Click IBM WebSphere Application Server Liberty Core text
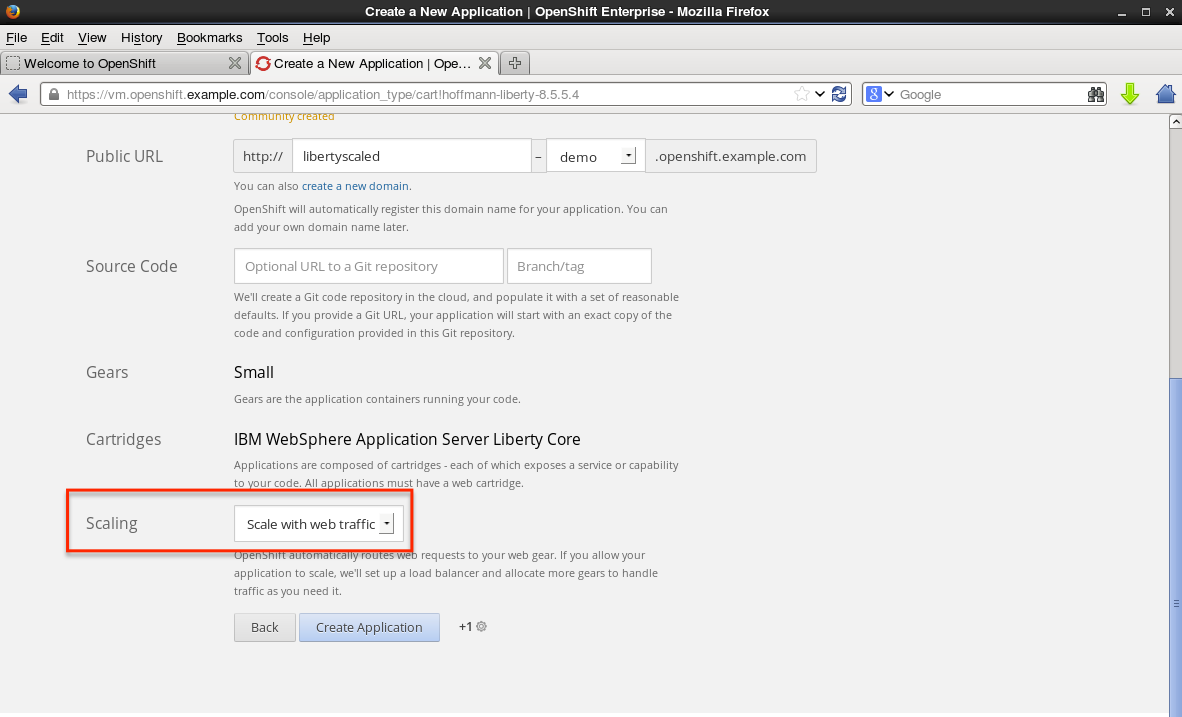This screenshot has height=717, width=1182. 407,440
